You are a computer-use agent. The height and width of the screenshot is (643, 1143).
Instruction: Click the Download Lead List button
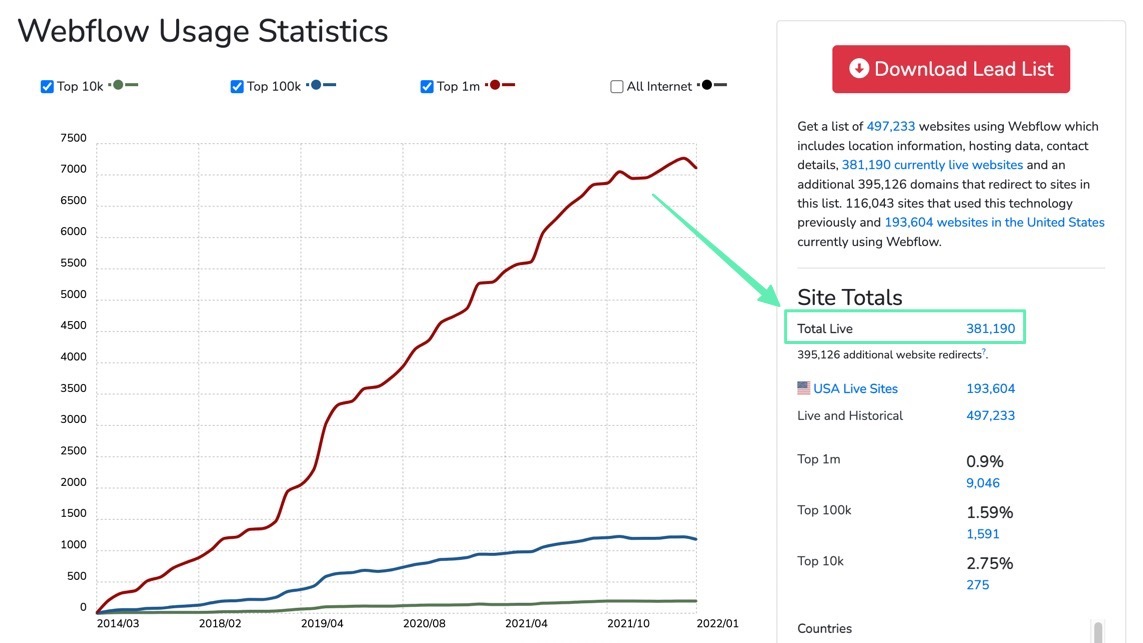[x=950, y=69]
